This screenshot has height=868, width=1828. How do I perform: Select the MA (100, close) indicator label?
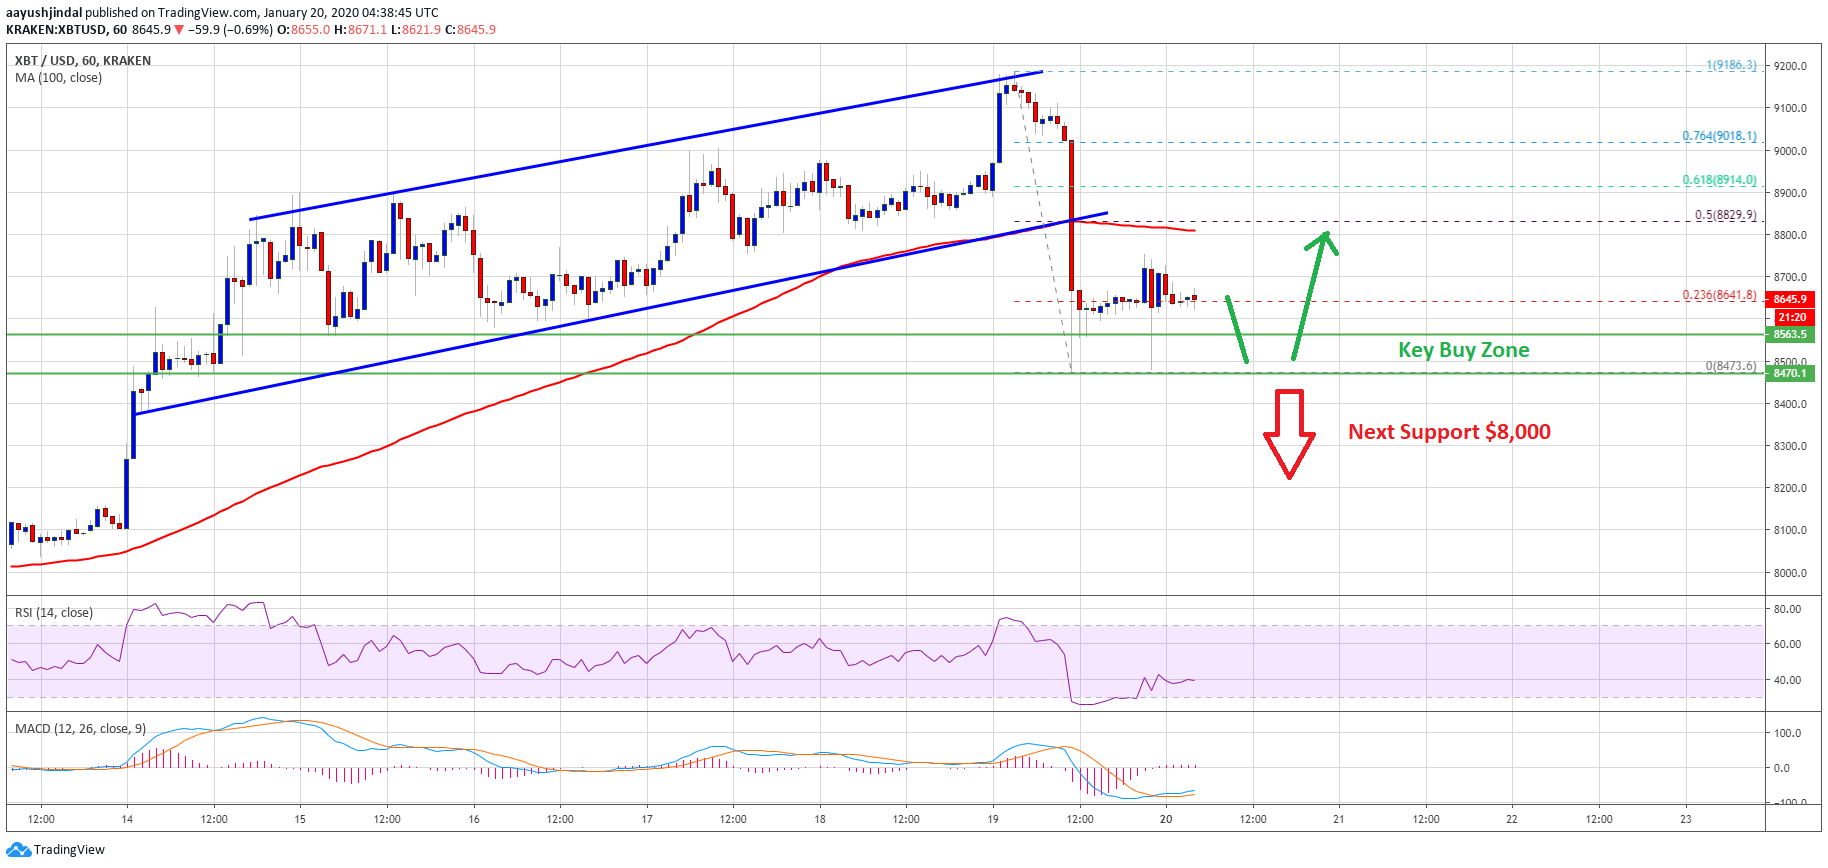58,78
